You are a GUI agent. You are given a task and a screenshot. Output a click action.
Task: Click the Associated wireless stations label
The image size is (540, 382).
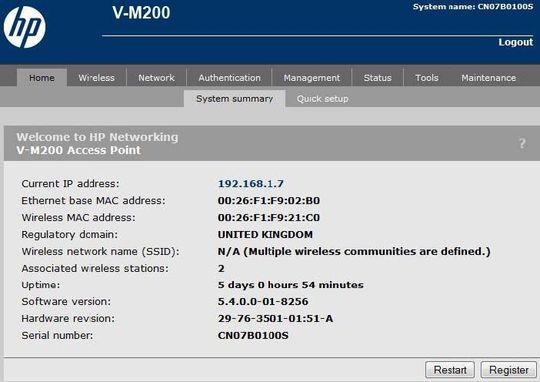95,268
